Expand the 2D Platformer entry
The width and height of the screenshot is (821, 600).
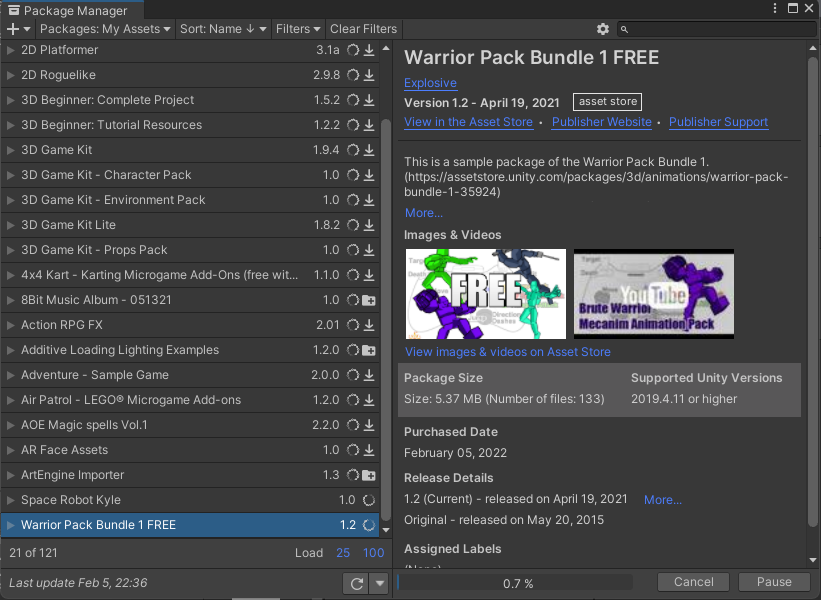10,50
